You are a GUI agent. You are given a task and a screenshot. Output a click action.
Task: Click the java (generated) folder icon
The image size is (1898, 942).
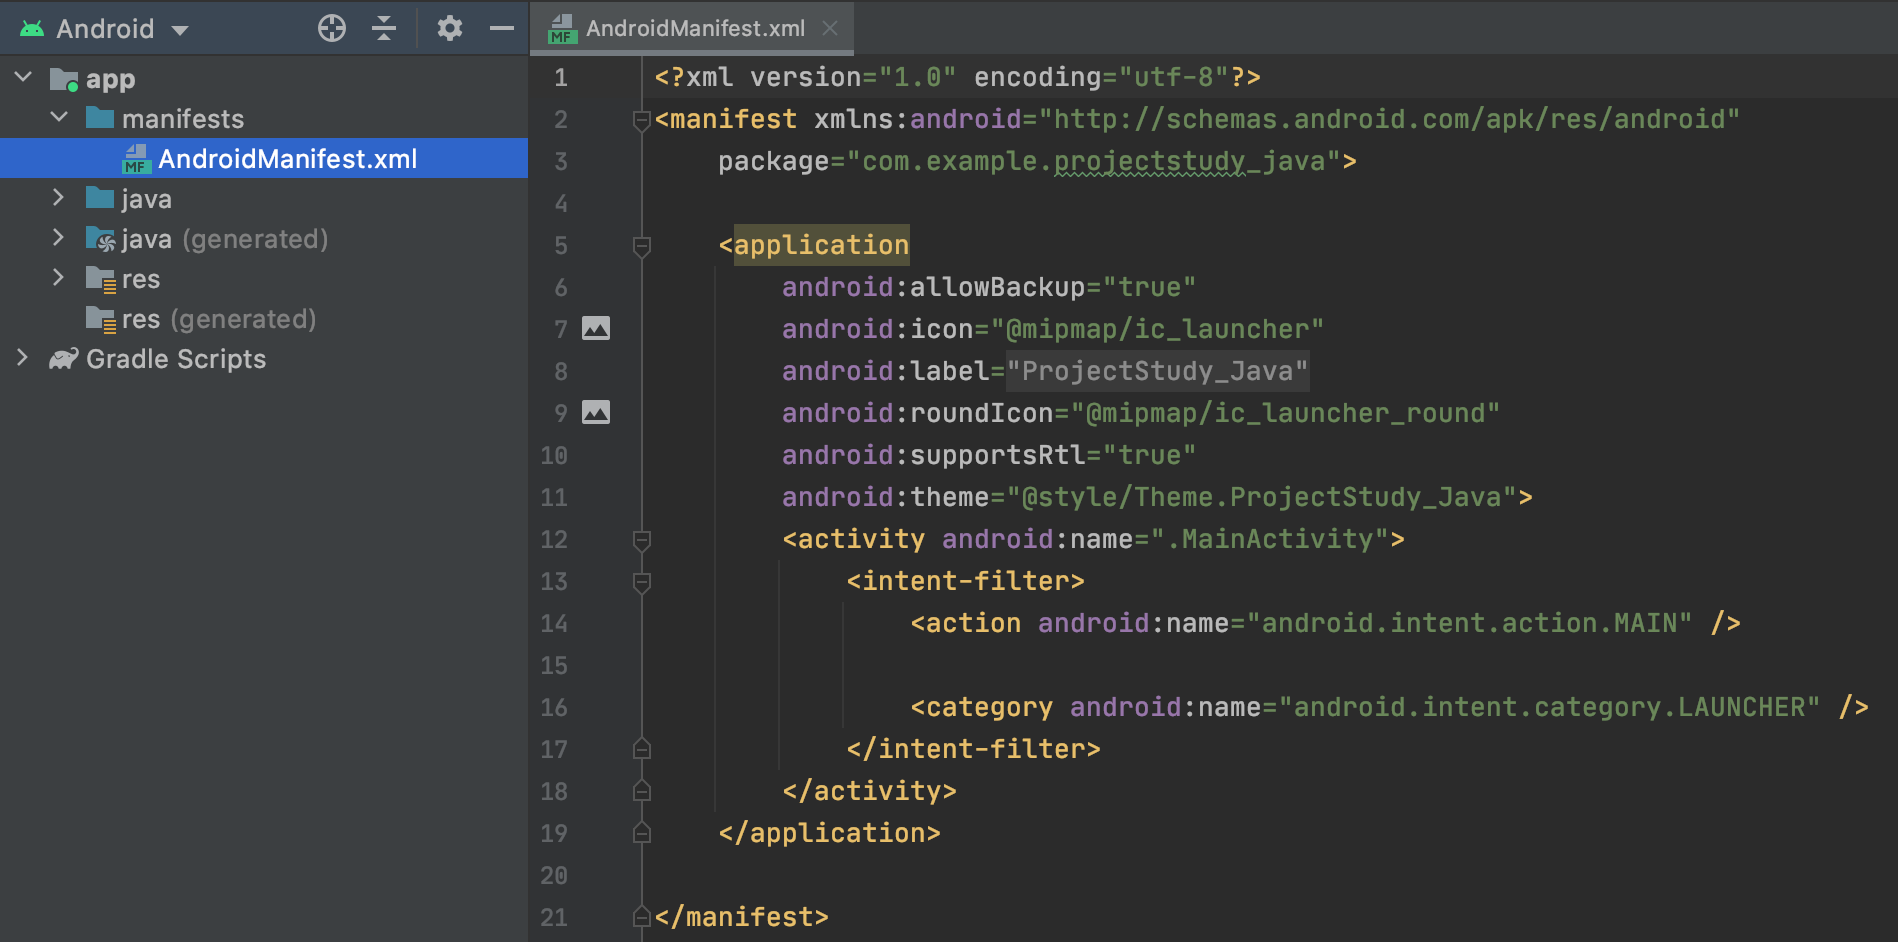click(101, 238)
